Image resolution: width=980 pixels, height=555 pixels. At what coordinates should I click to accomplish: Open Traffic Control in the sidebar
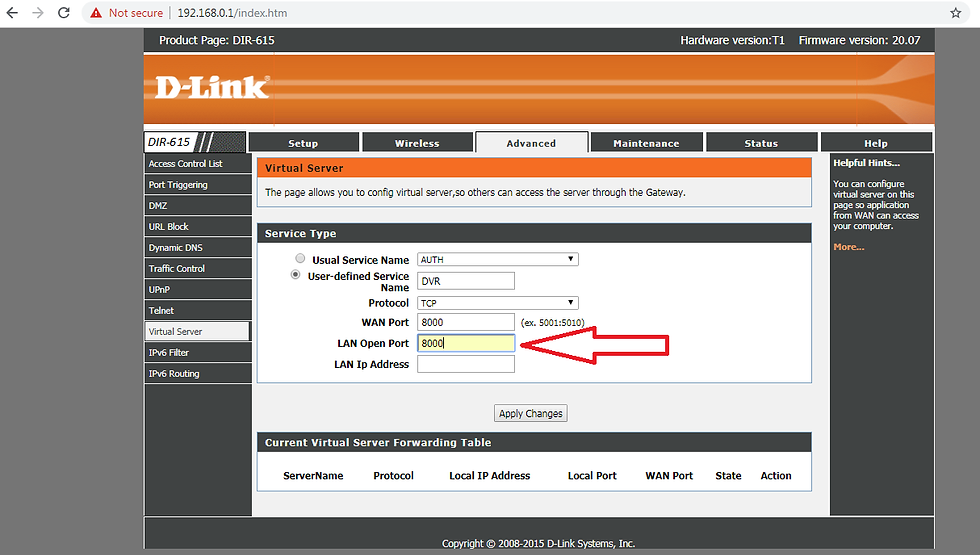pyautogui.click(x=198, y=269)
